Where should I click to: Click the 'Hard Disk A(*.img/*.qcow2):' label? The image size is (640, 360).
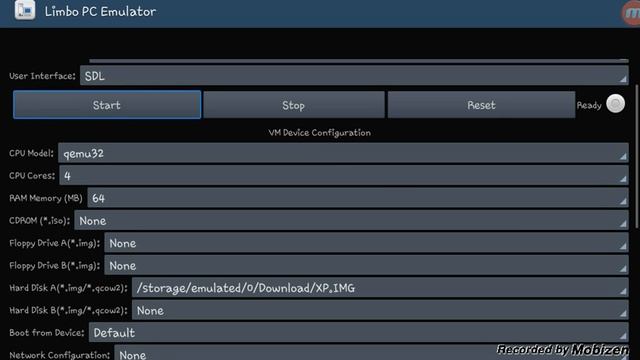pos(69,288)
